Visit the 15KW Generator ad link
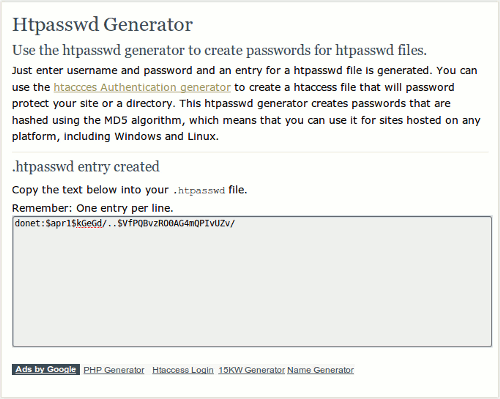This screenshot has height=399, width=500. (252, 370)
